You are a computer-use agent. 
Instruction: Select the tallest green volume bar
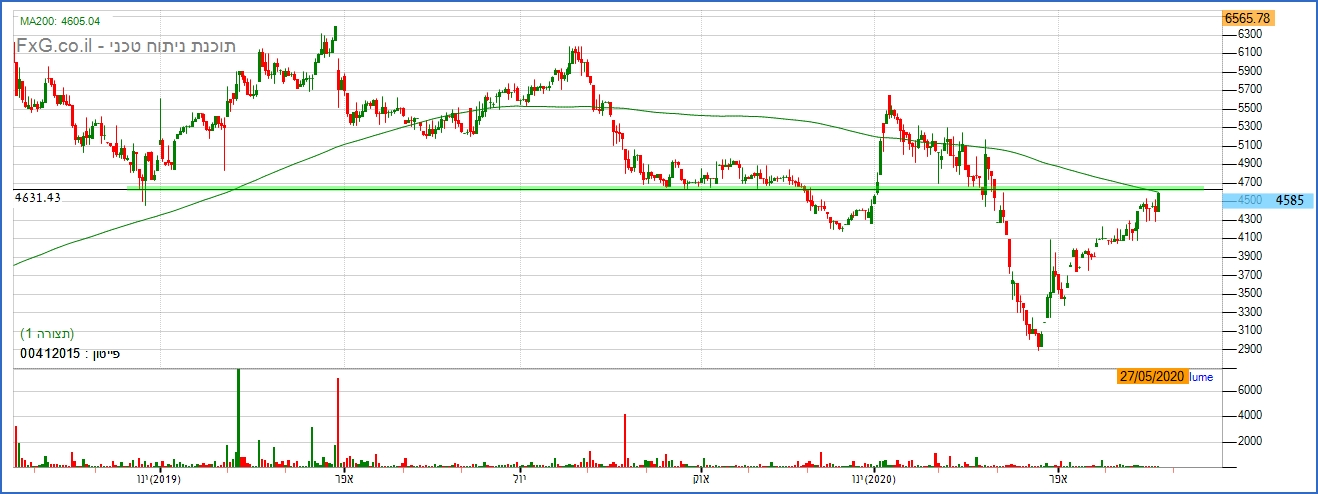[238, 417]
